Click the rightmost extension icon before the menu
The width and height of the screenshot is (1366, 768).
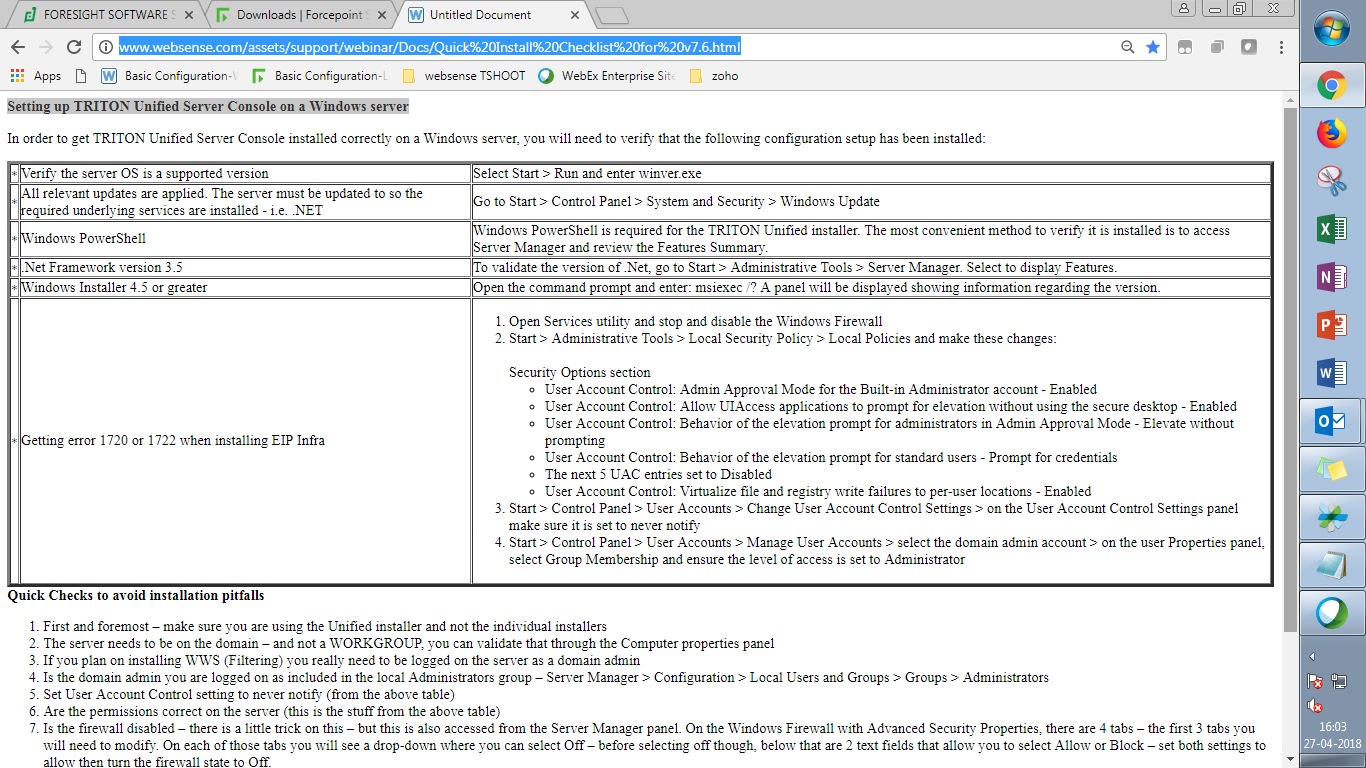pos(1249,47)
